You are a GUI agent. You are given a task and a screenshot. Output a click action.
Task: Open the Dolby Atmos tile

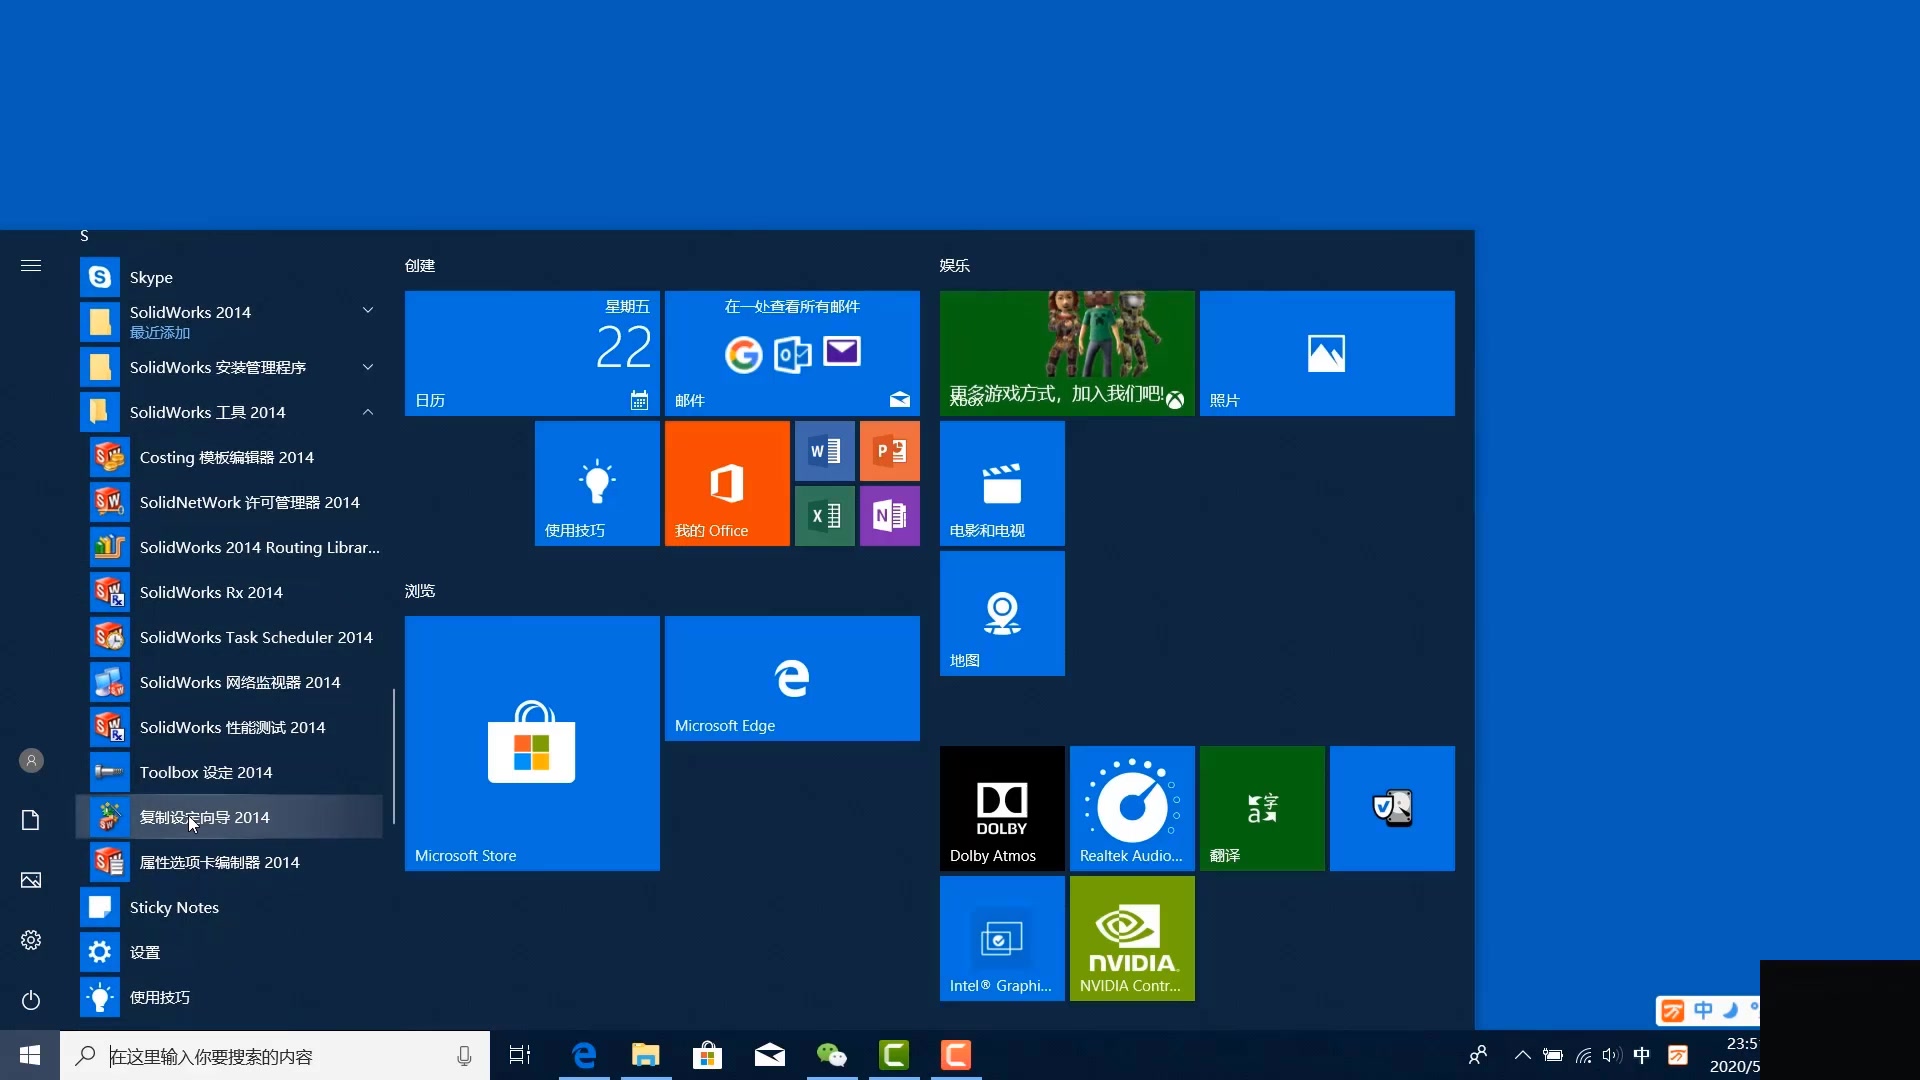pyautogui.click(x=1002, y=808)
